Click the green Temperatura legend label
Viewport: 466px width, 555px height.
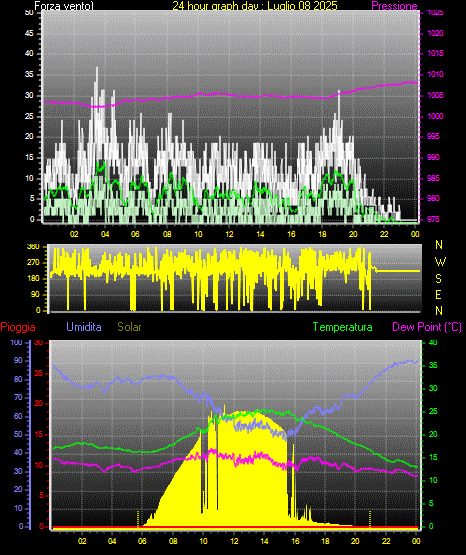tap(343, 327)
